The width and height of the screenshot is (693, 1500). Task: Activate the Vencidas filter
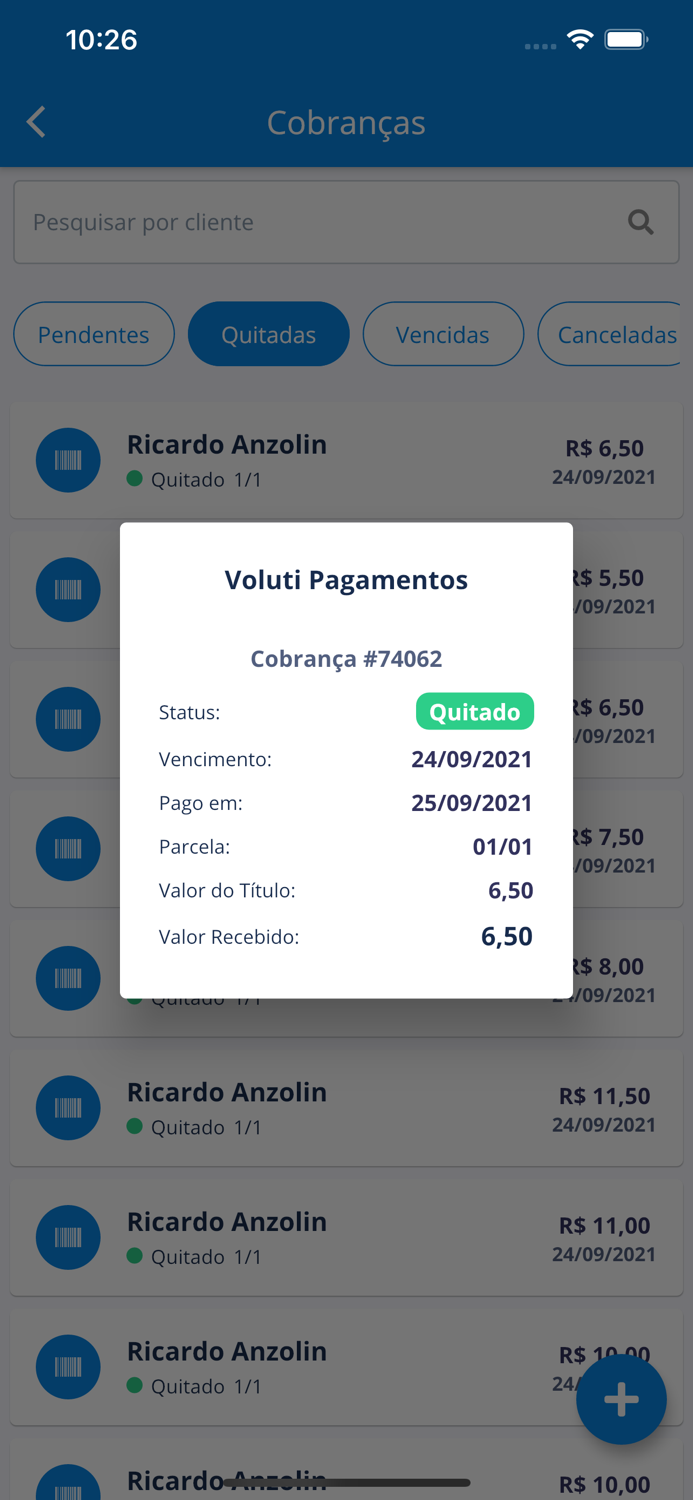pos(443,334)
